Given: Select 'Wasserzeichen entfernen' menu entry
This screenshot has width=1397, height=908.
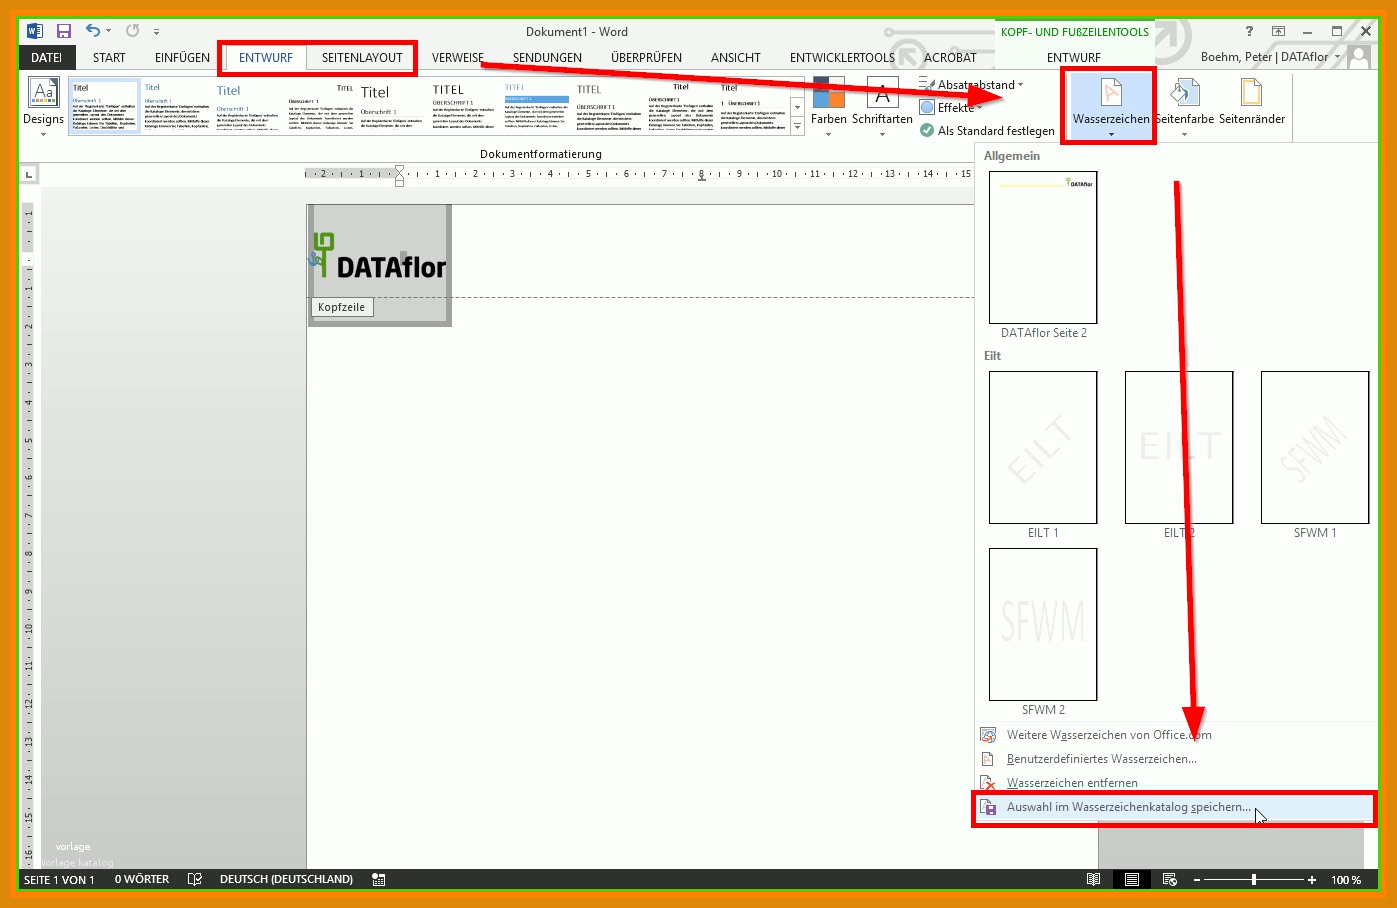Looking at the screenshot, I should point(1072,783).
